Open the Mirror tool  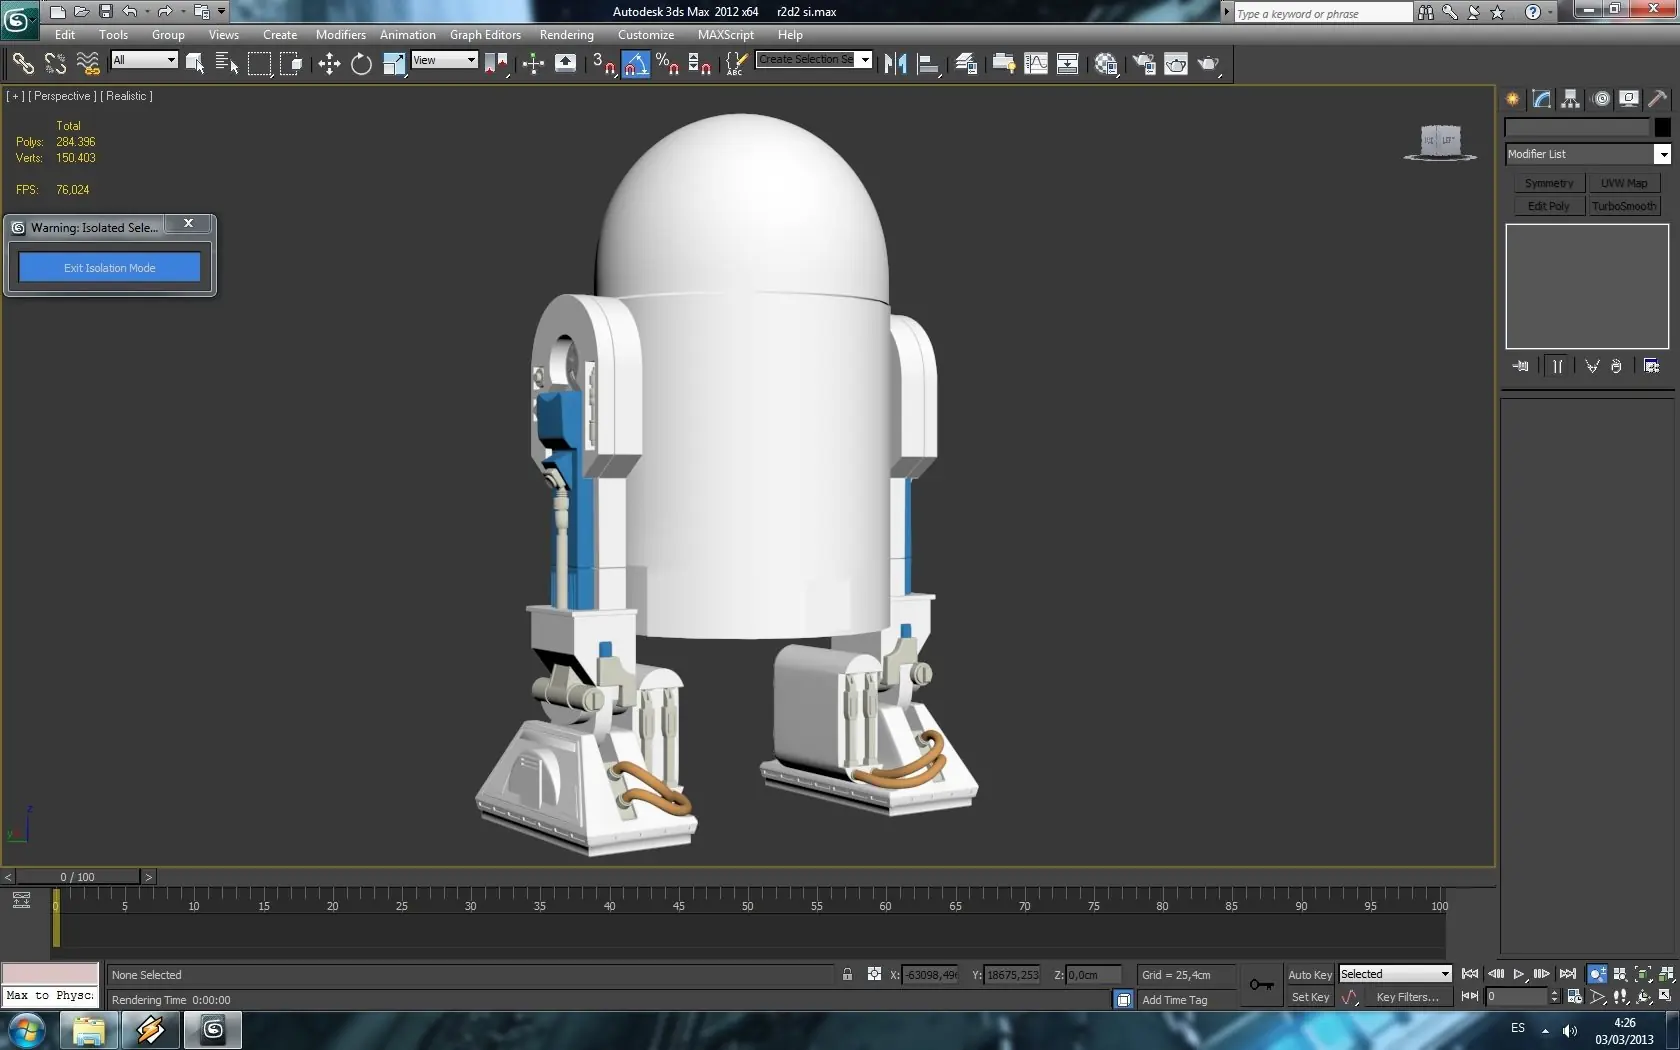[895, 64]
